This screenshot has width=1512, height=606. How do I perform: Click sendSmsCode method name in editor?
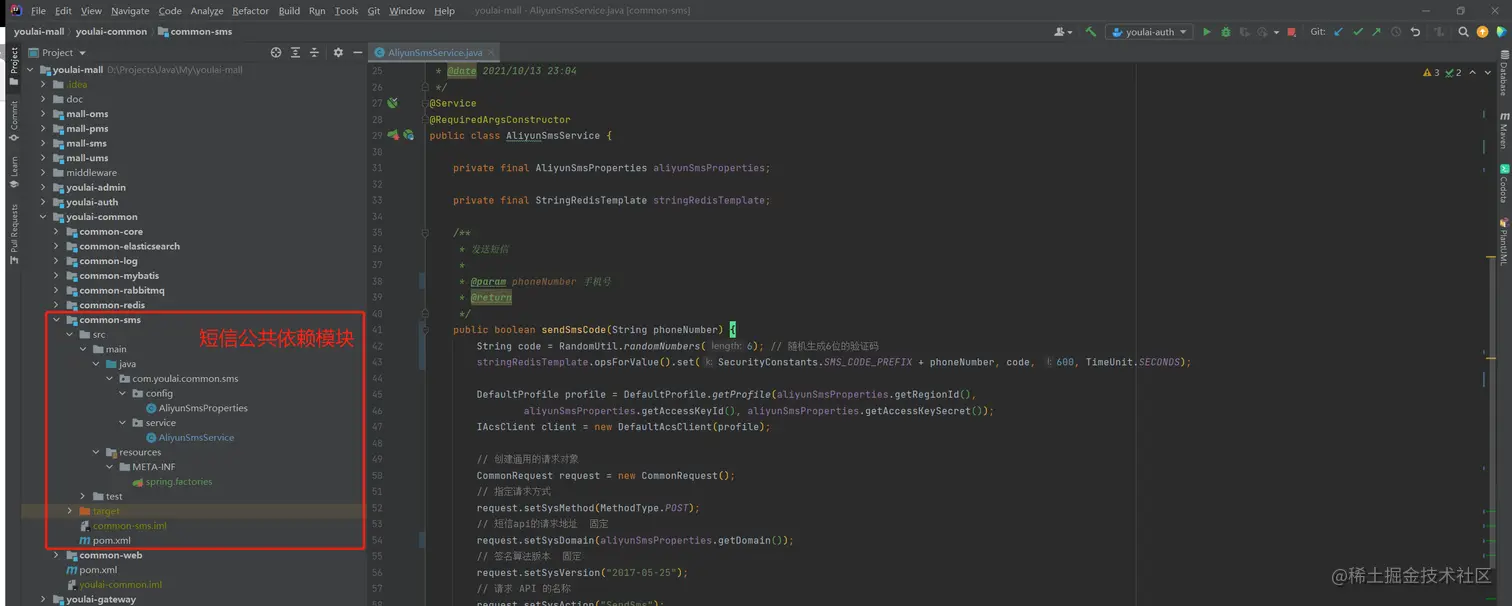pos(589,330)
